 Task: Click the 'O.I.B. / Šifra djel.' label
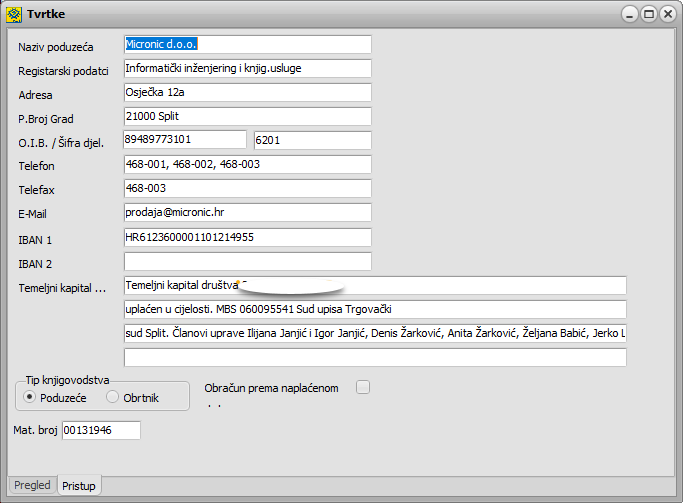61,143
